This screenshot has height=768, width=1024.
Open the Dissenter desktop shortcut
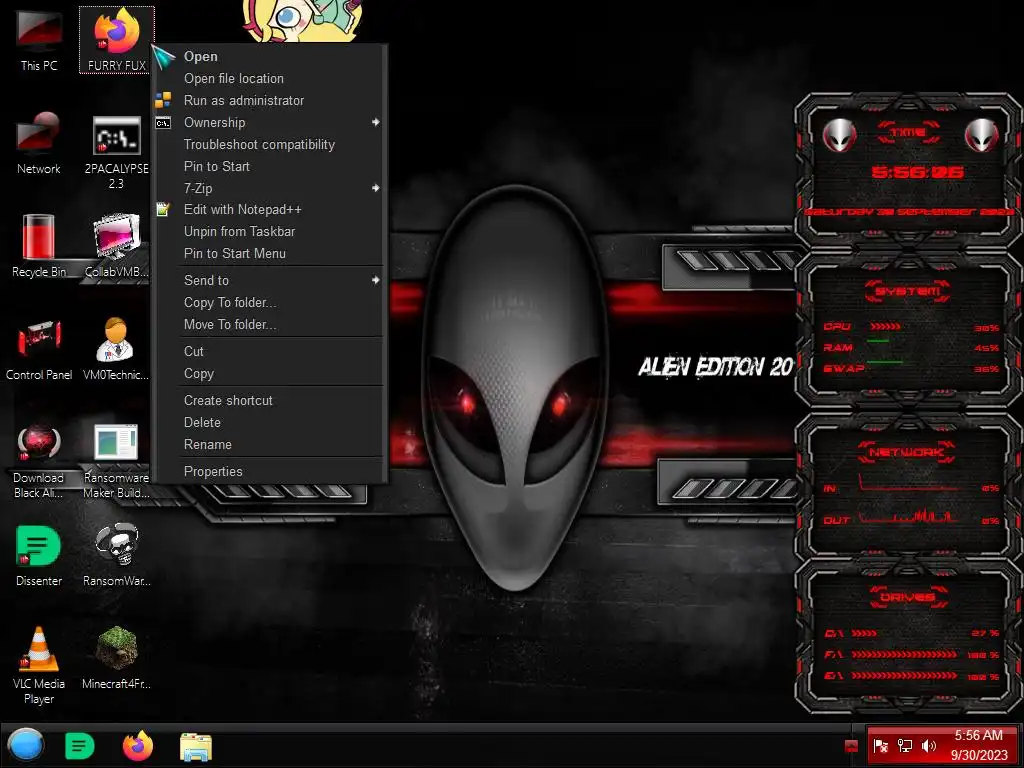point(39,556)
